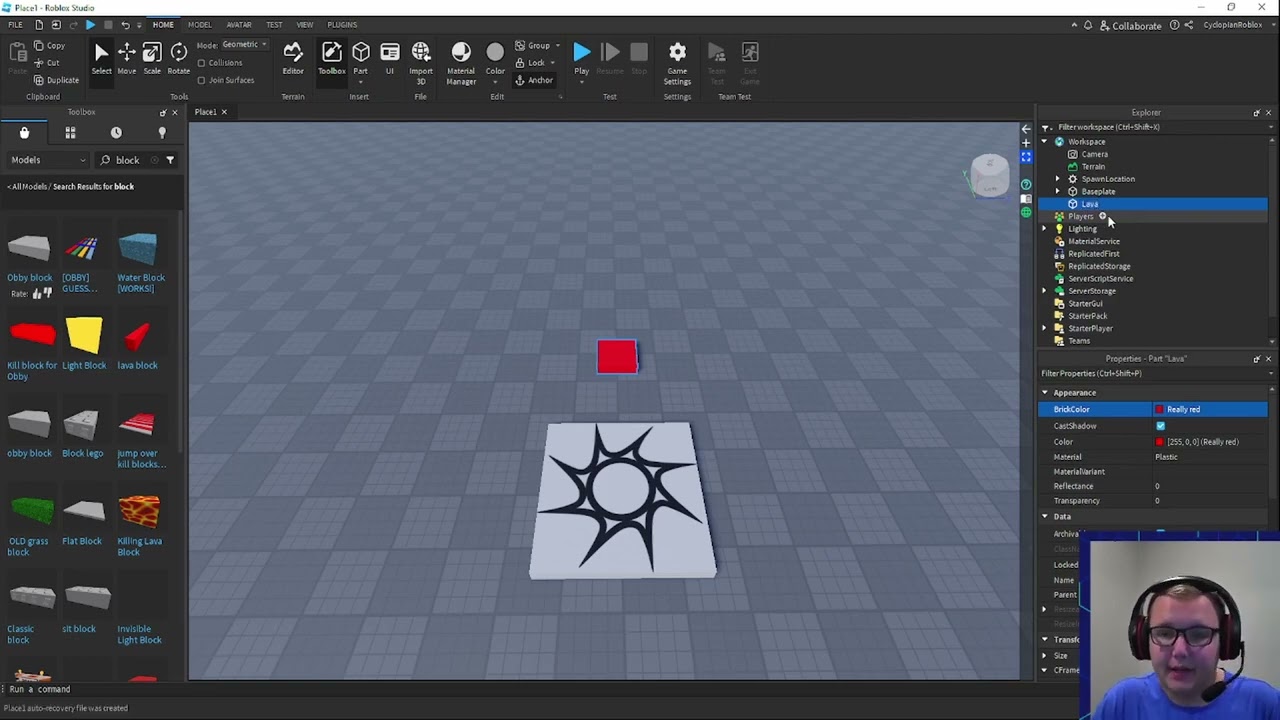Click the red lava part in viewport
The height and width of the screenshot is (720, 1280).
coord(617,356)
